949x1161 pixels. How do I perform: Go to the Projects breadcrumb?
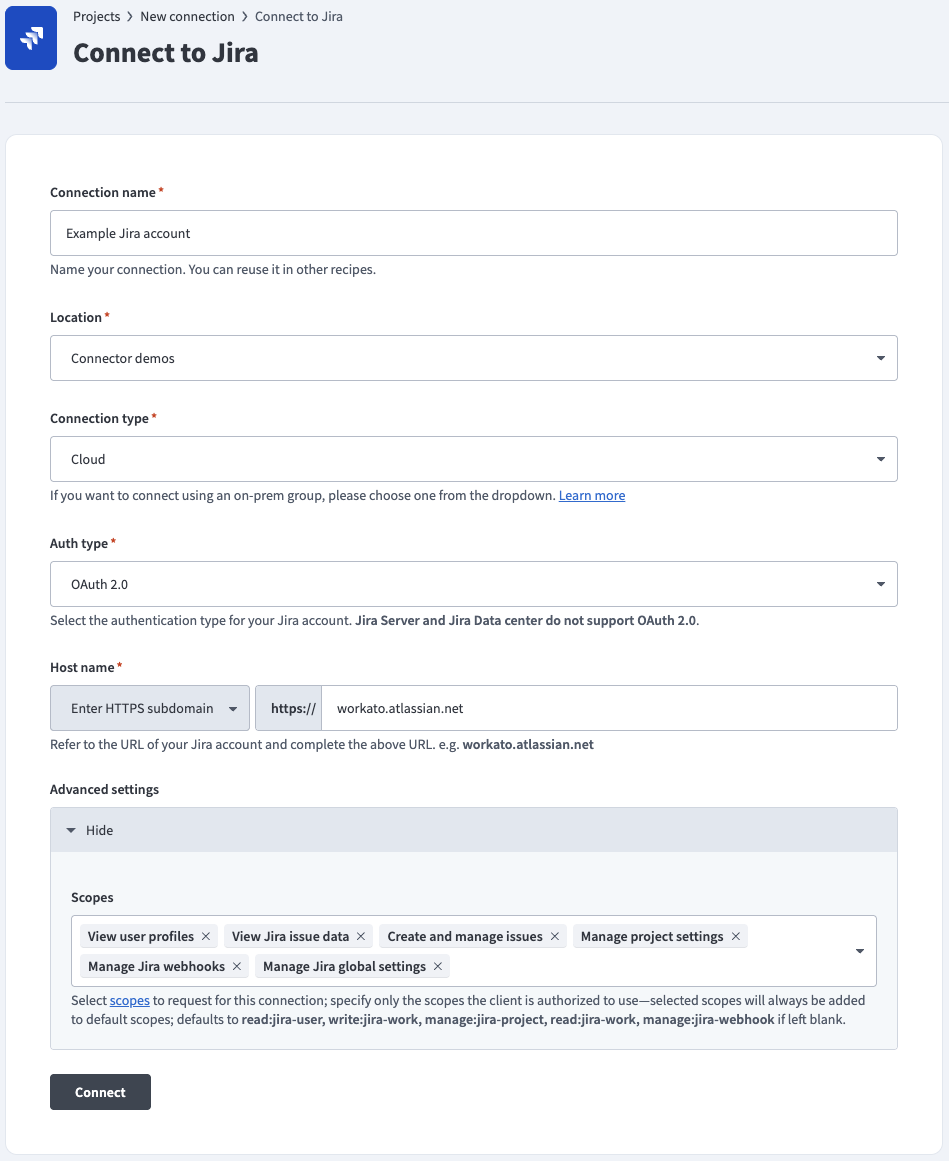click(x=96, y=16)
